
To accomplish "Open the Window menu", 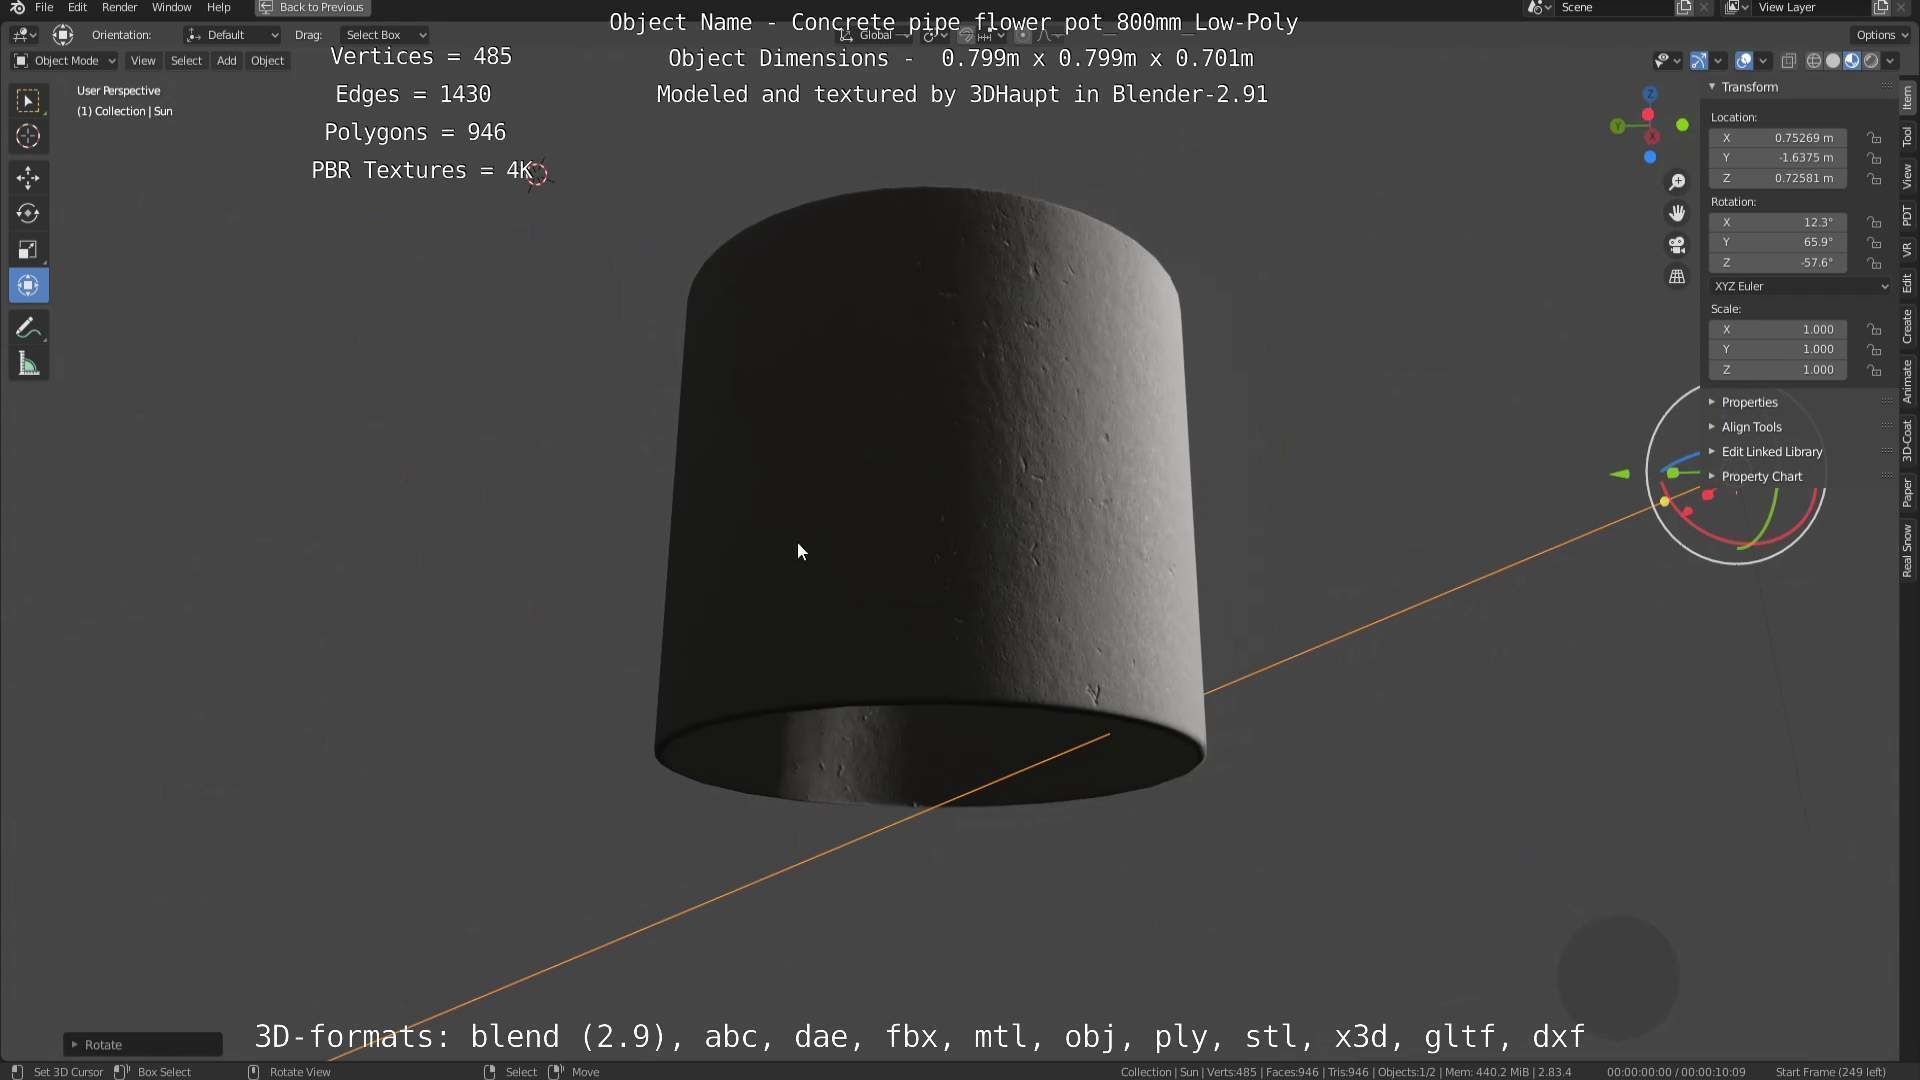I will [171, 7].
